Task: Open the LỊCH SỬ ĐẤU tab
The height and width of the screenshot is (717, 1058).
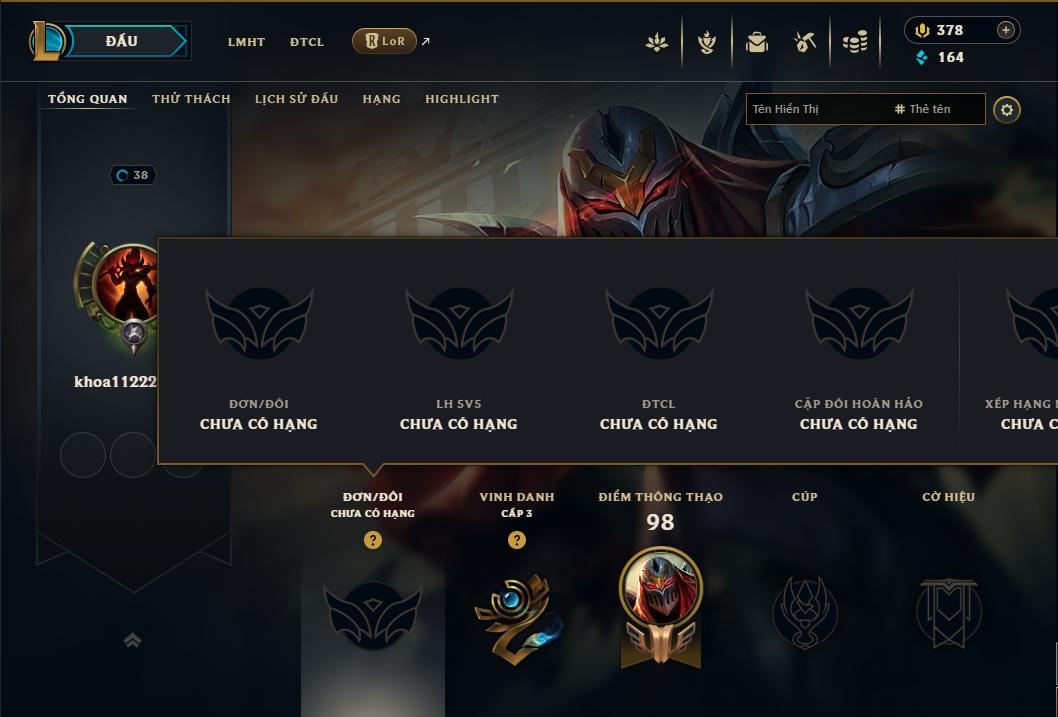Action: click(296, 99)
